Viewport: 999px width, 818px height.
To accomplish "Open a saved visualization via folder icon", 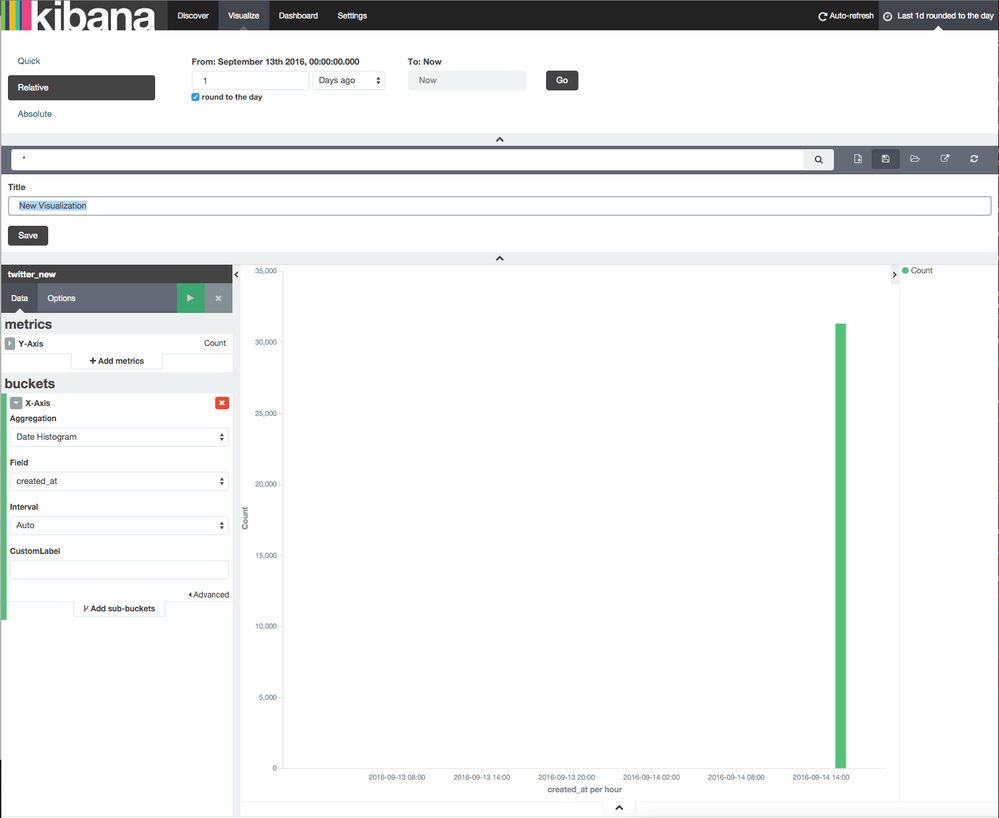I will 914,158.
